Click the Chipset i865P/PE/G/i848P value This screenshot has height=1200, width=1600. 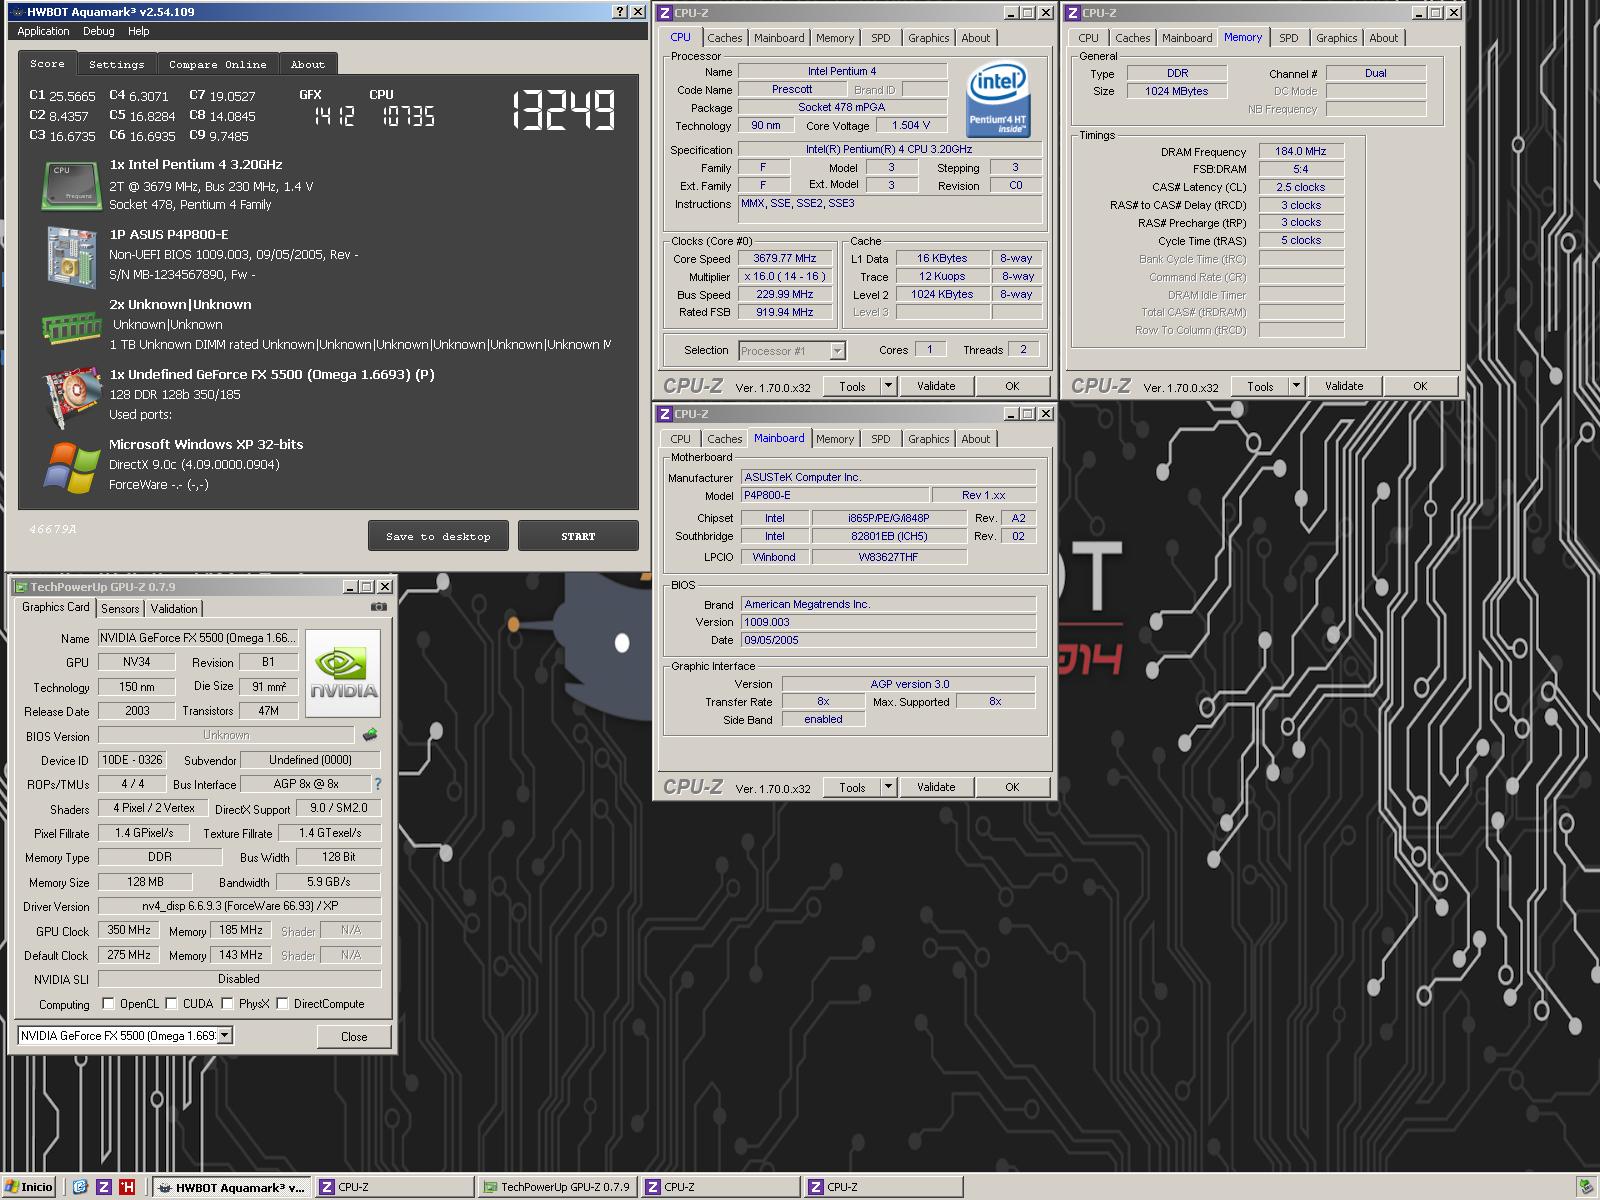click(x=889, y=518)
